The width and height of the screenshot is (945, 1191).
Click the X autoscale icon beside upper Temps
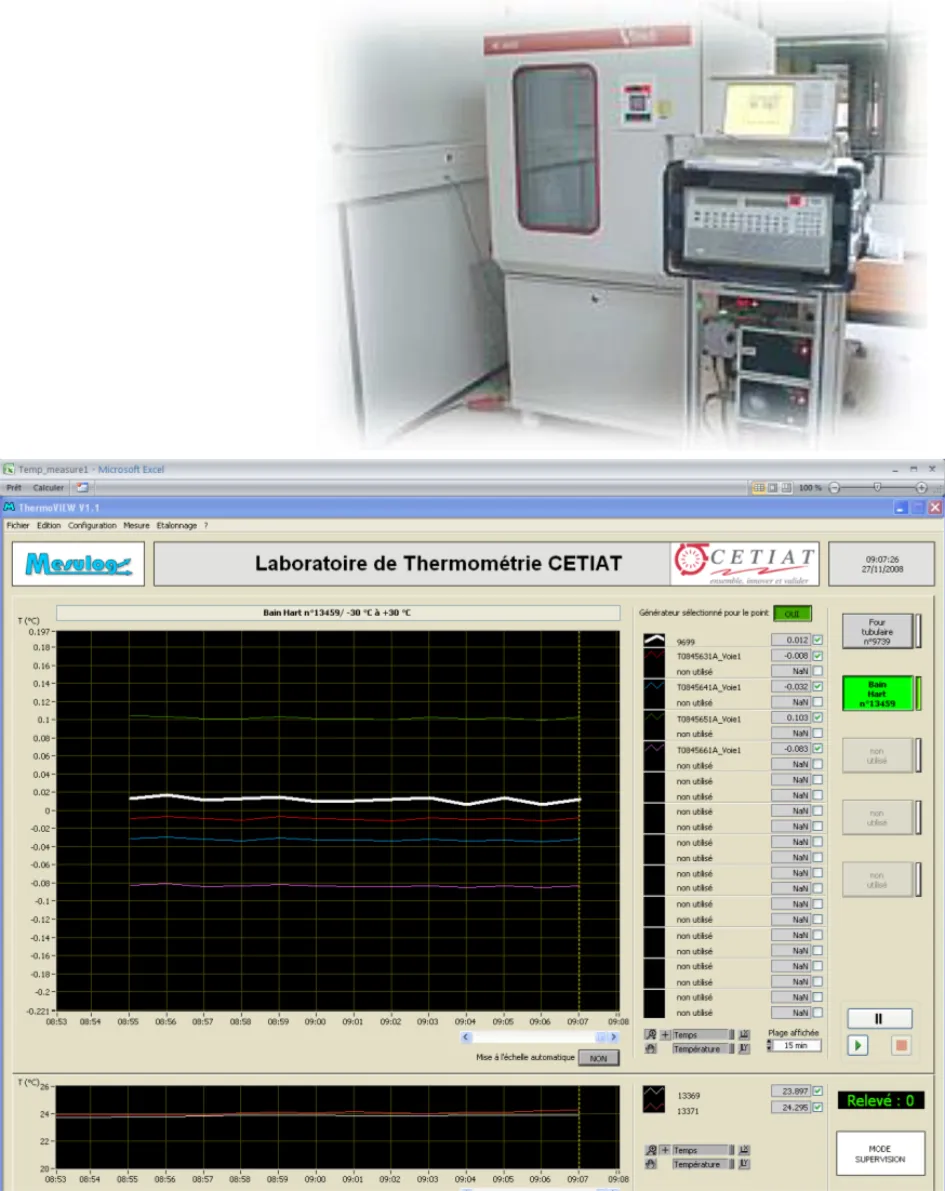click(744, 1035)
